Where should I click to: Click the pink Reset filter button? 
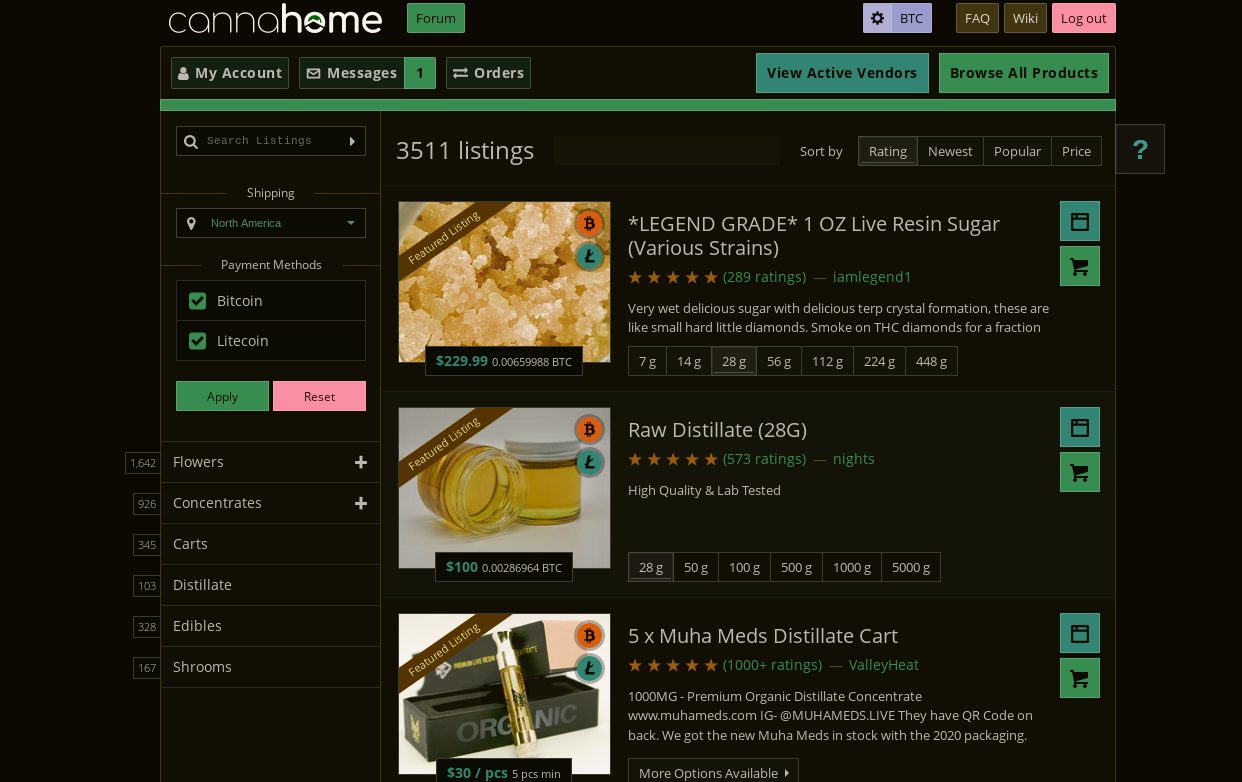coord(319,396)
